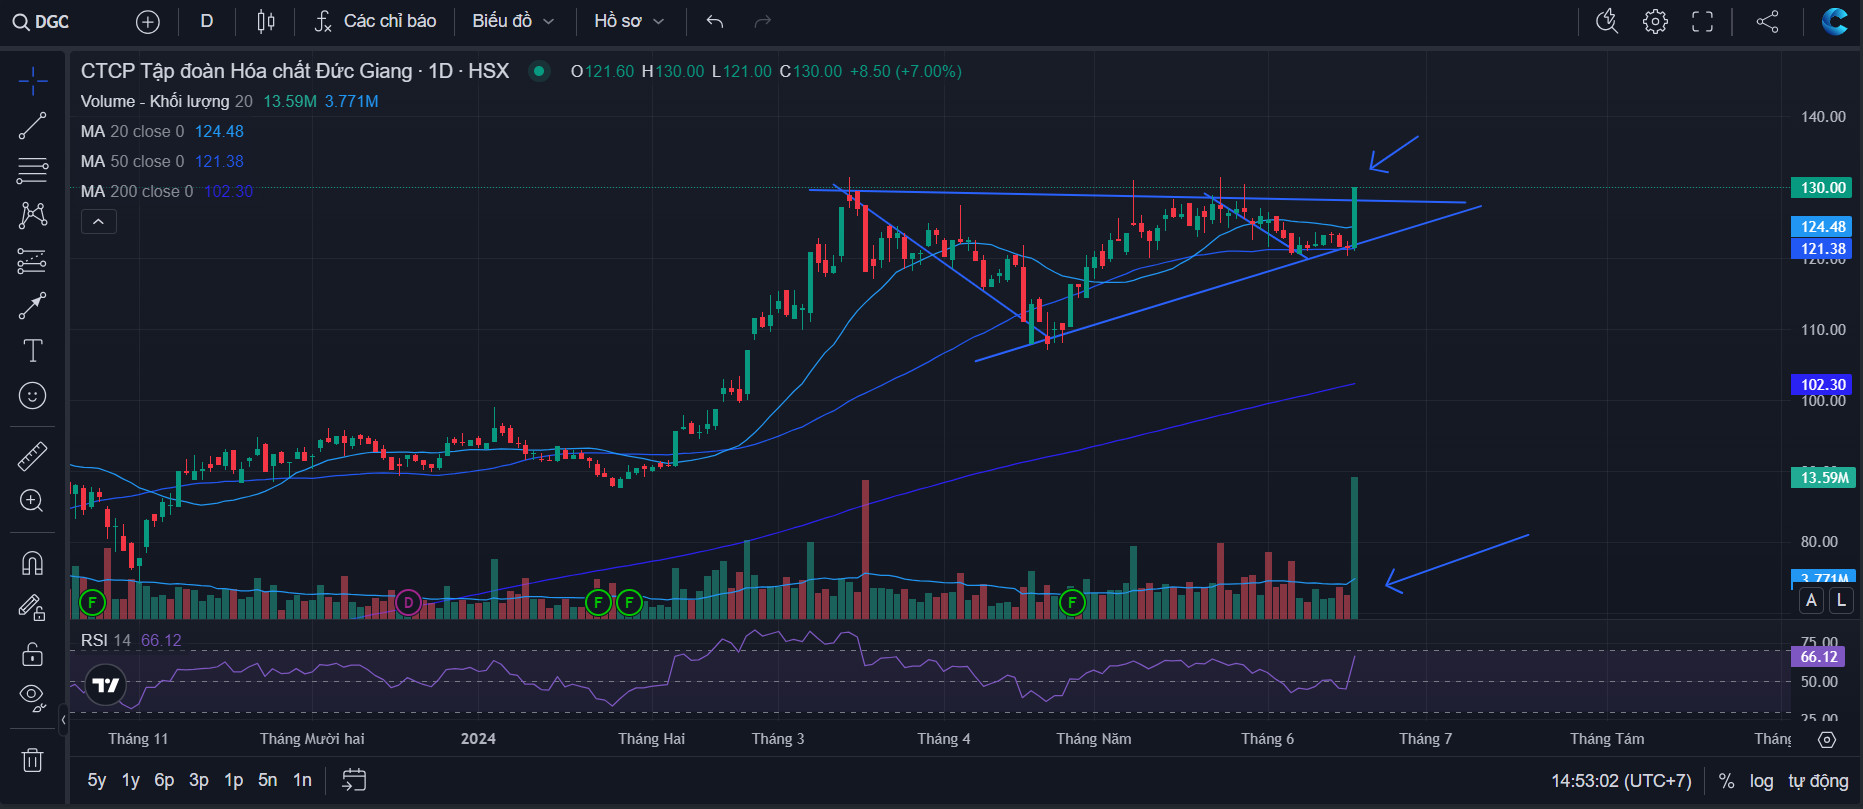Activate the magnet snap mode
1863x809 pixels.
[x=32, y=564]
